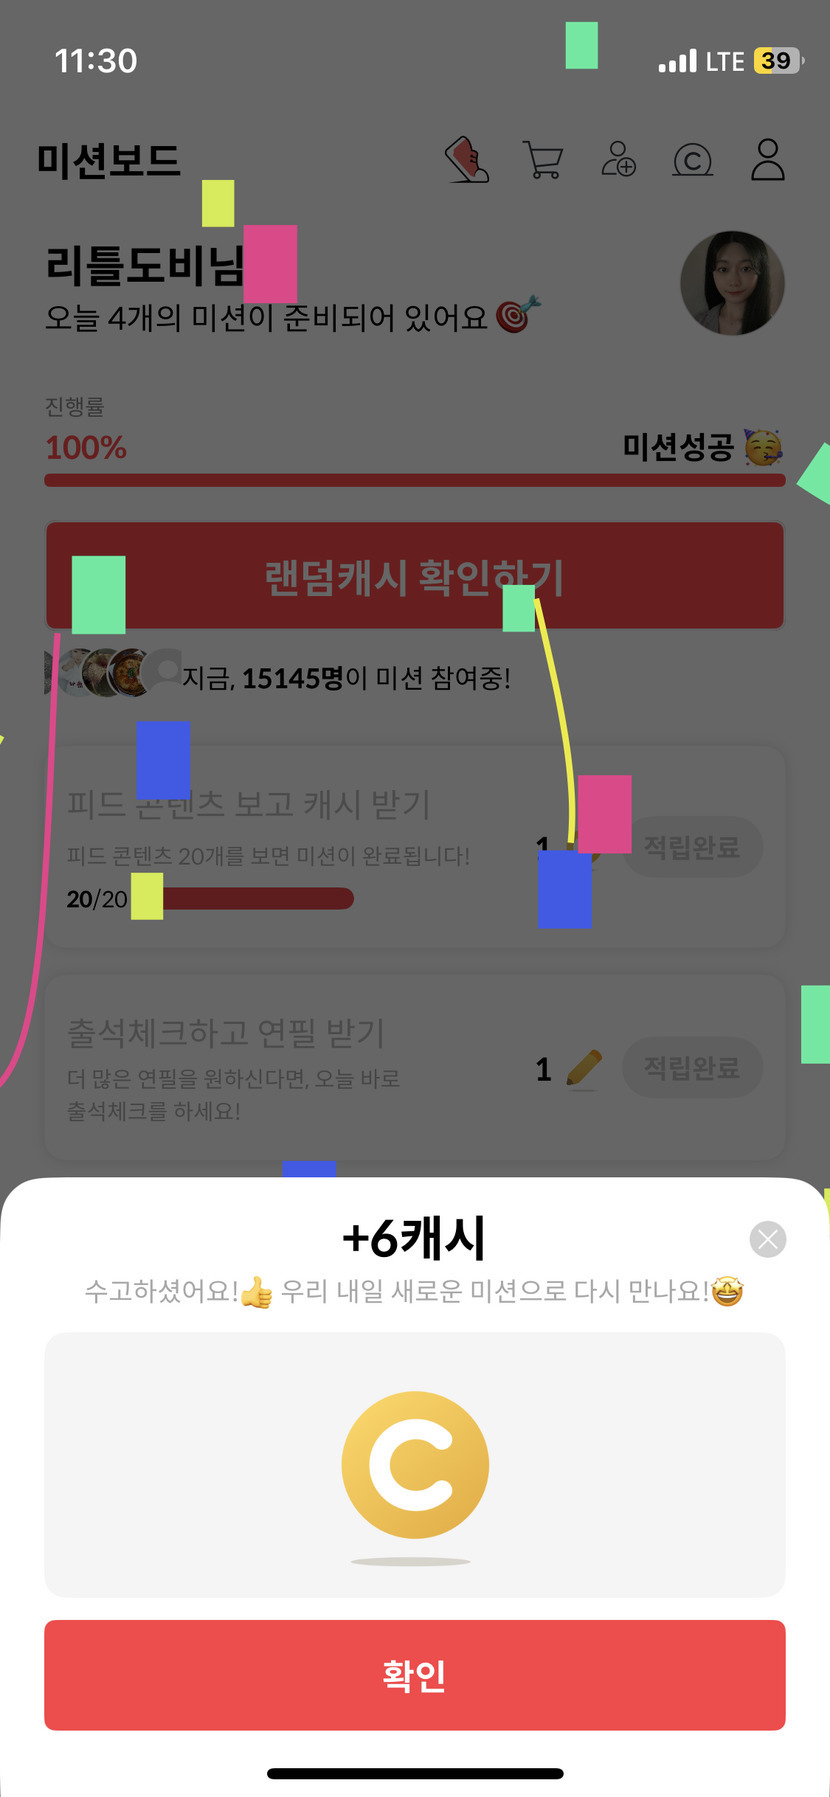The height and width of the screenshot is (1797, 830).
Task: Tap 적립완료 on feed content mission
Action: tap(692, 848)
